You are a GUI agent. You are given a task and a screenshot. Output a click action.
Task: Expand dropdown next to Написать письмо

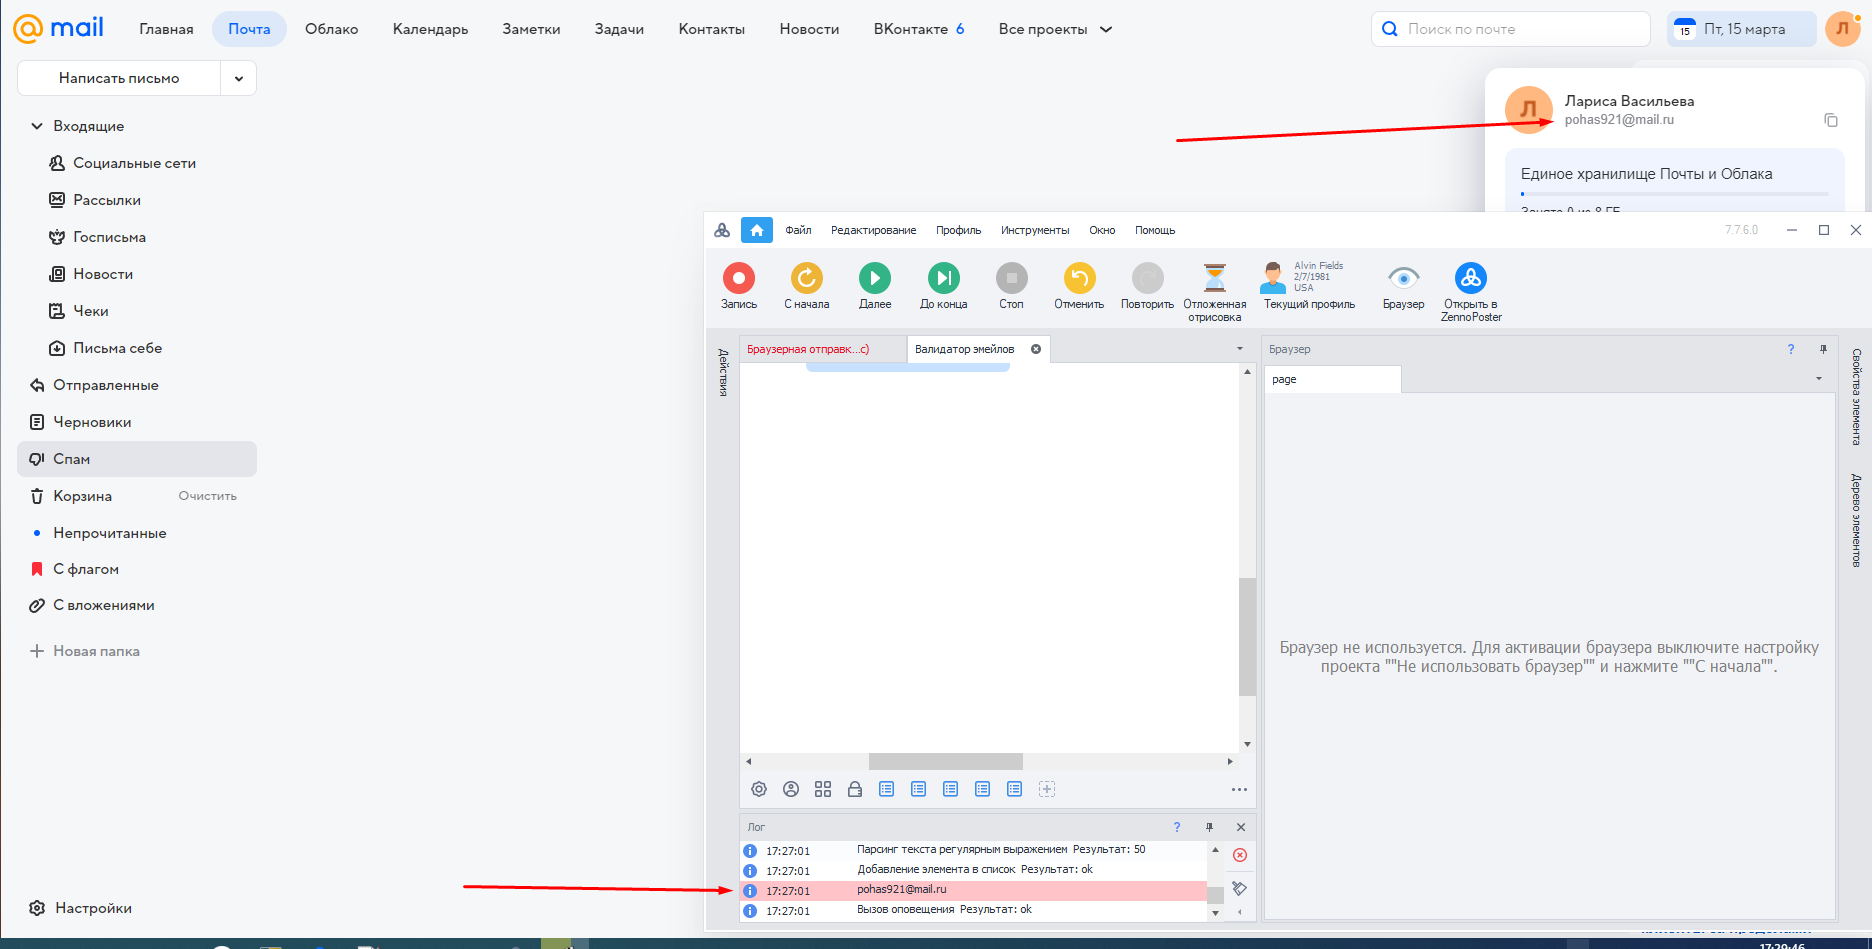click(239, 78)
